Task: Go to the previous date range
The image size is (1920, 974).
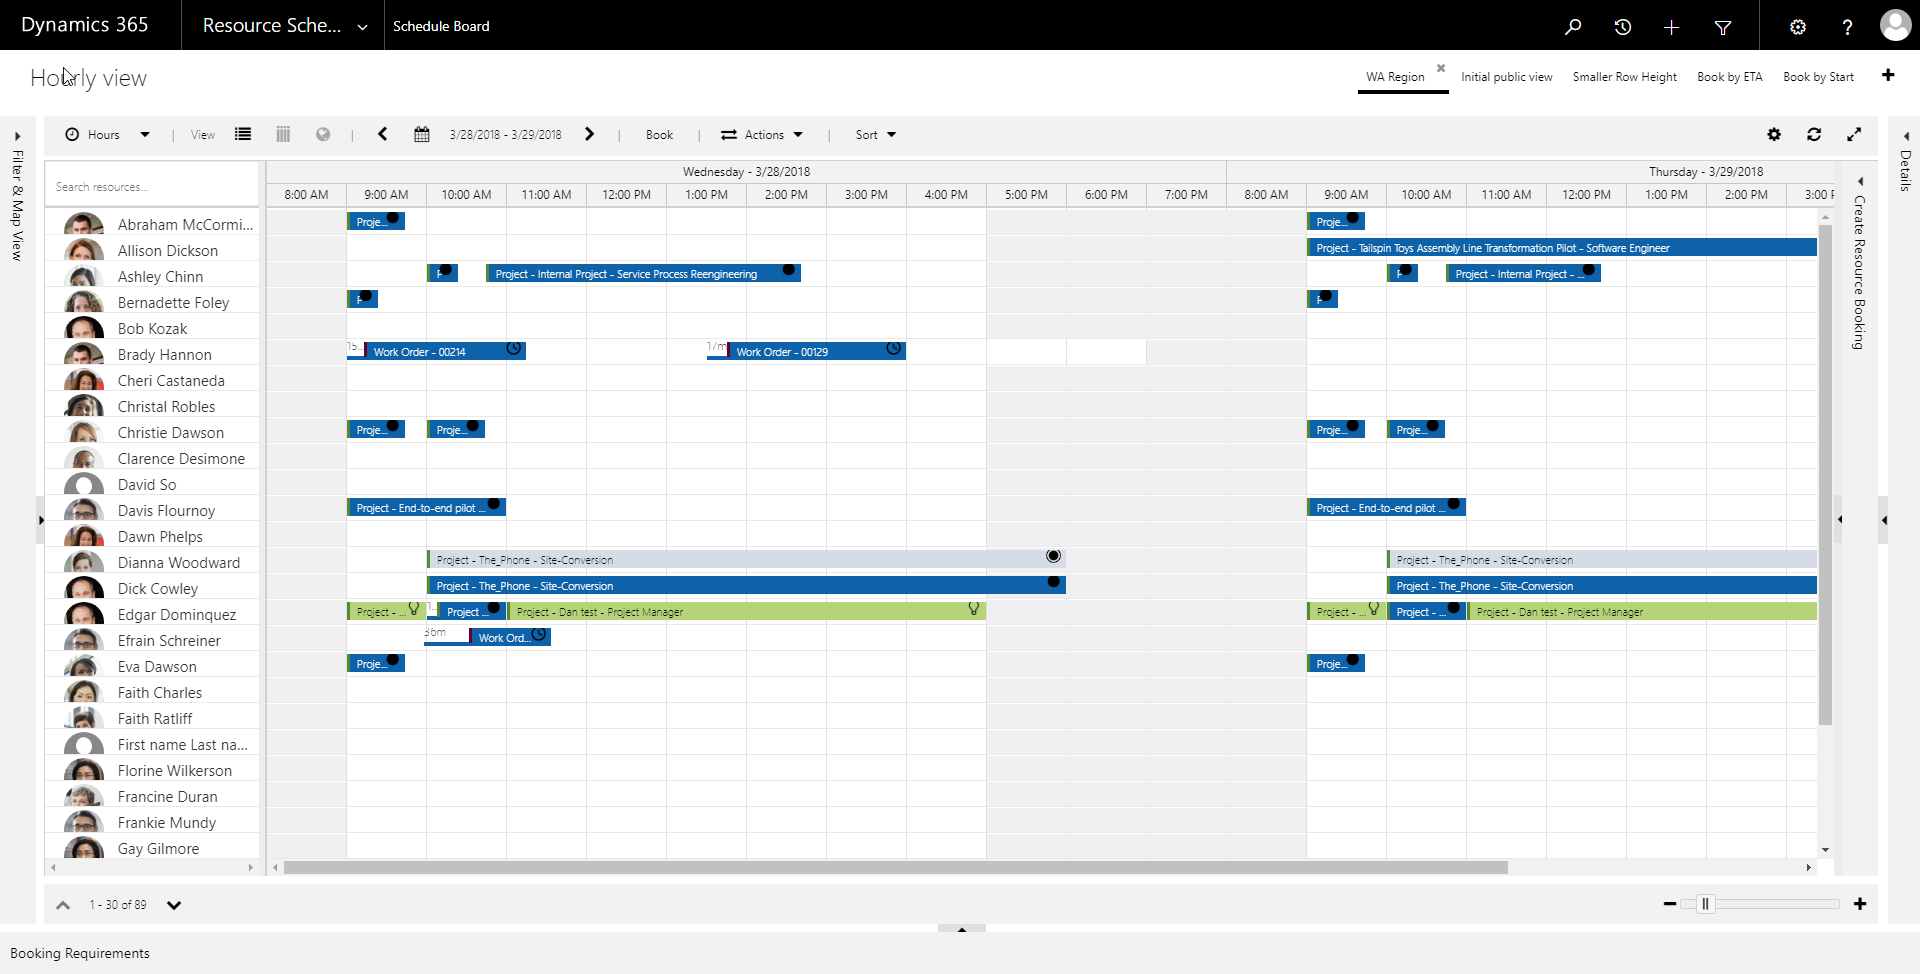Action: pos(382,134)
